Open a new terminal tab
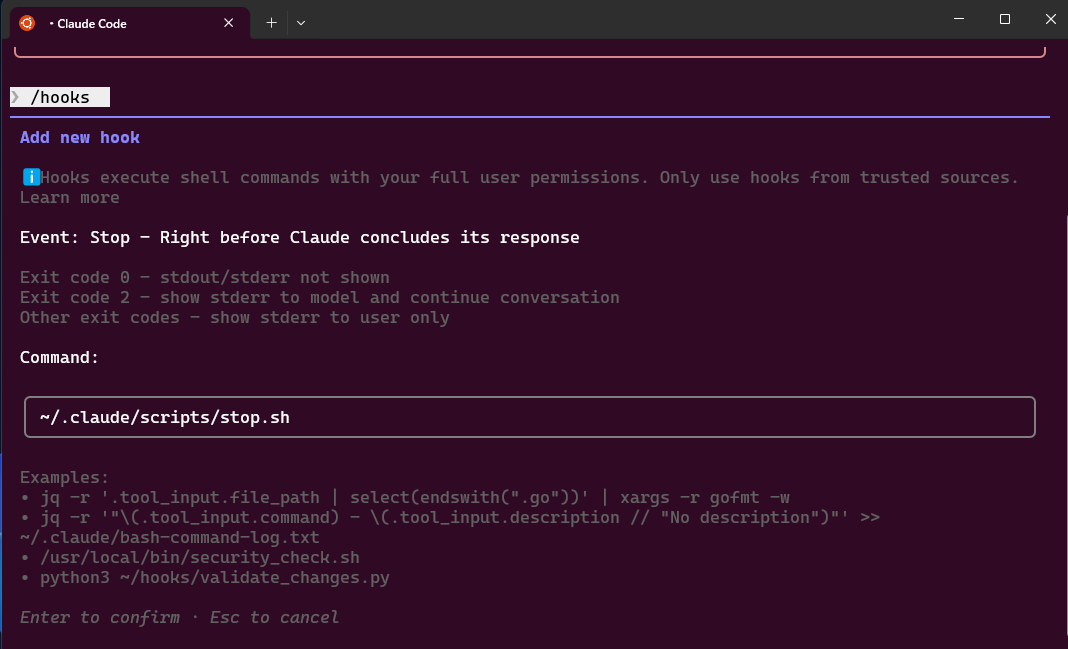The image size is (1068, 649). click(x=271, y=22)
